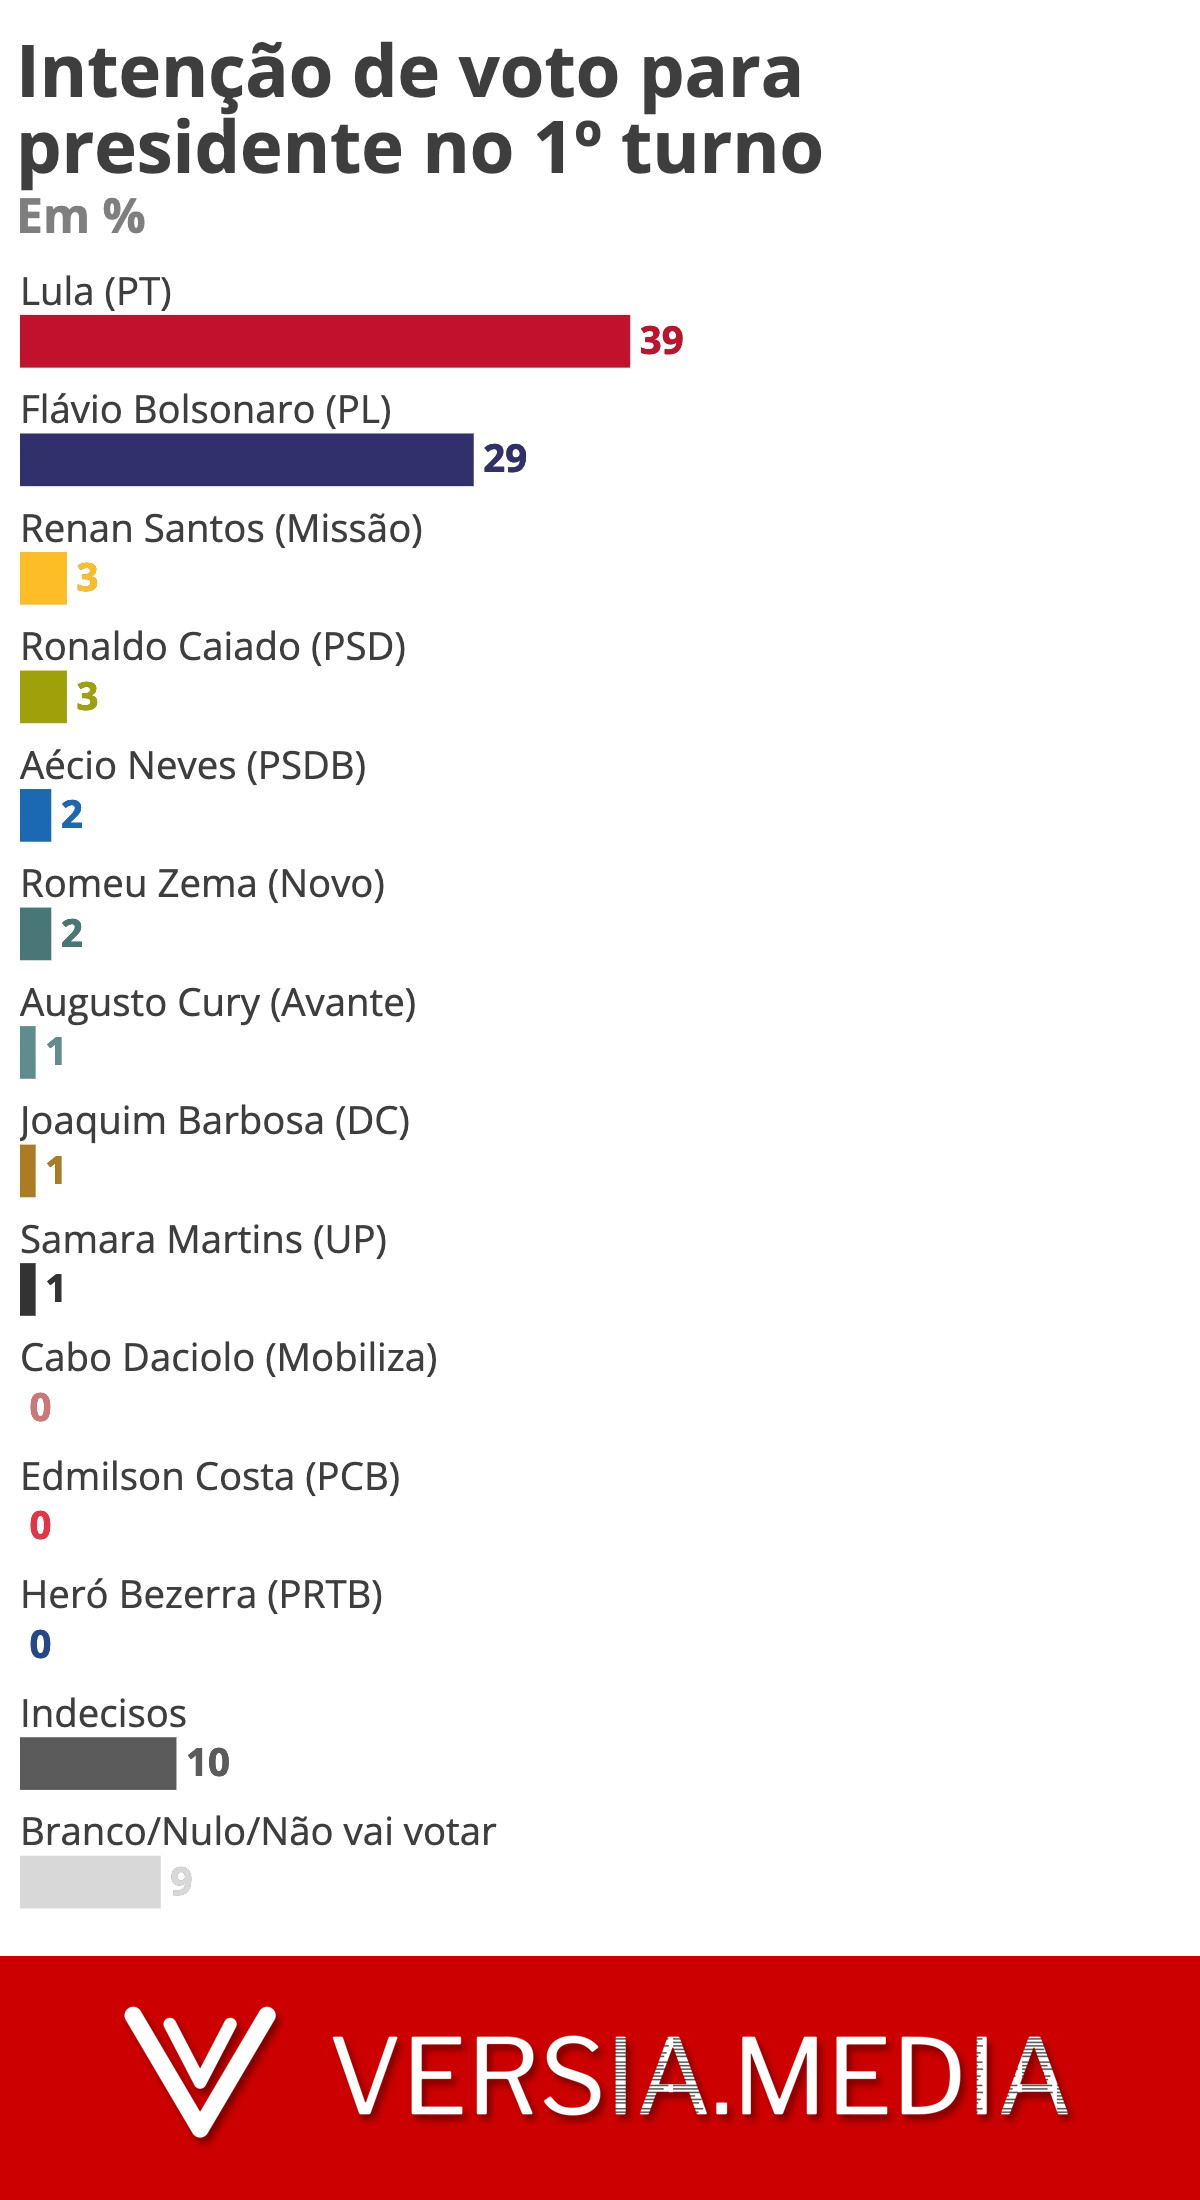Click the VERSIA.MEDIA brand text
This screenshot has height=2200, width=1200.
700,2077
